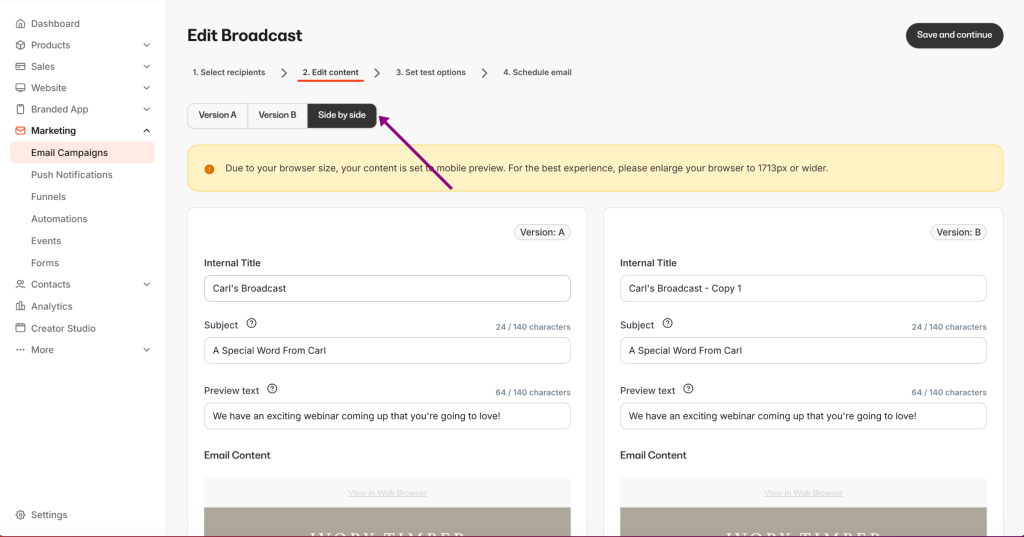Click the Website monitor icon

point(20,88)
